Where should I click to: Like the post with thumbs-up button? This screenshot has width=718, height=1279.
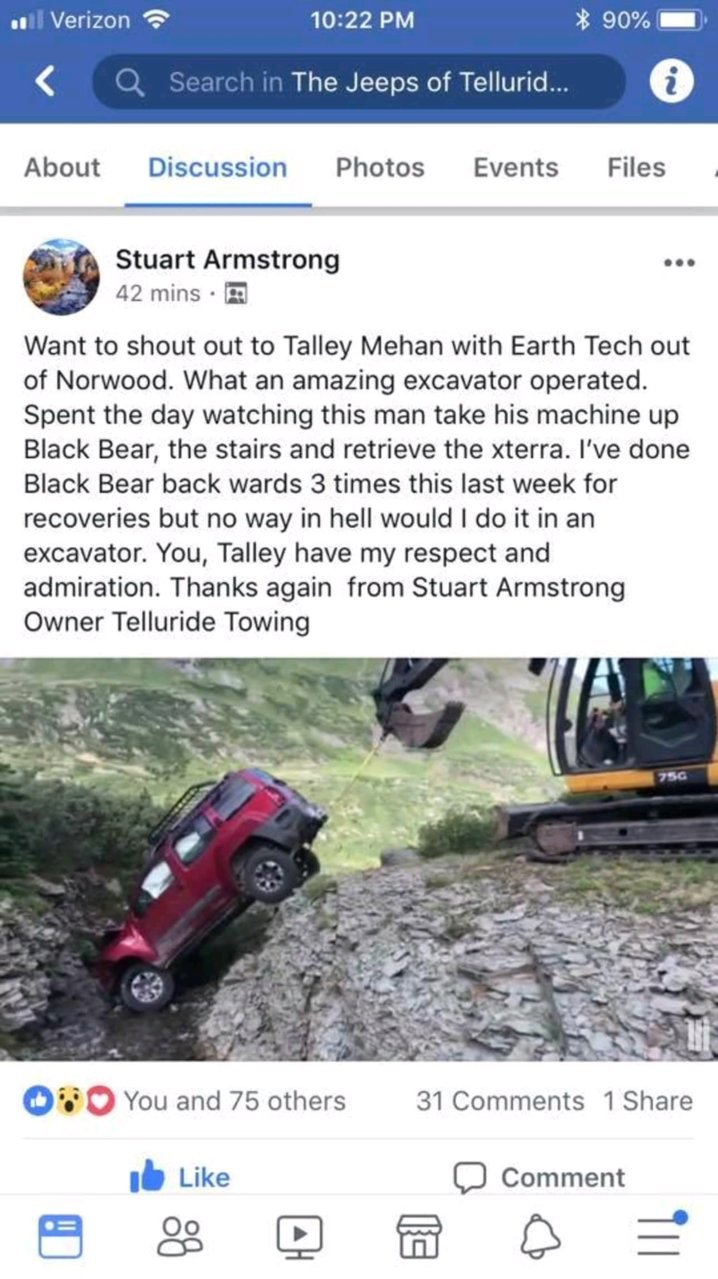pos(180,1178)
